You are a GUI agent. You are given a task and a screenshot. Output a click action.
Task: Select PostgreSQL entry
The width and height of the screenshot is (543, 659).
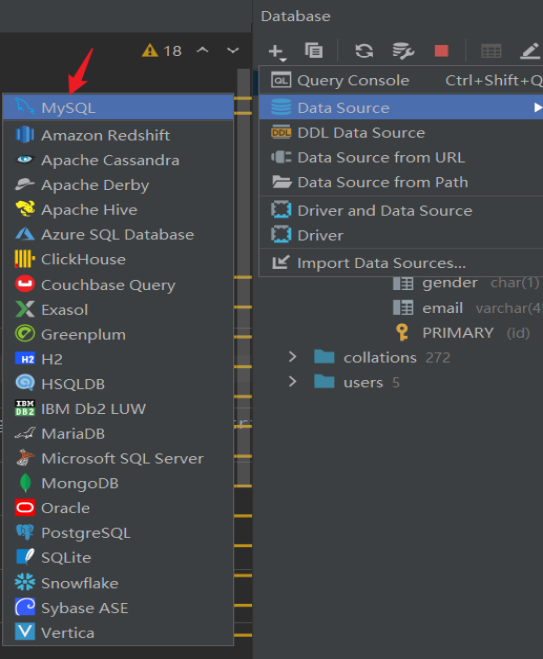point(118,533)
